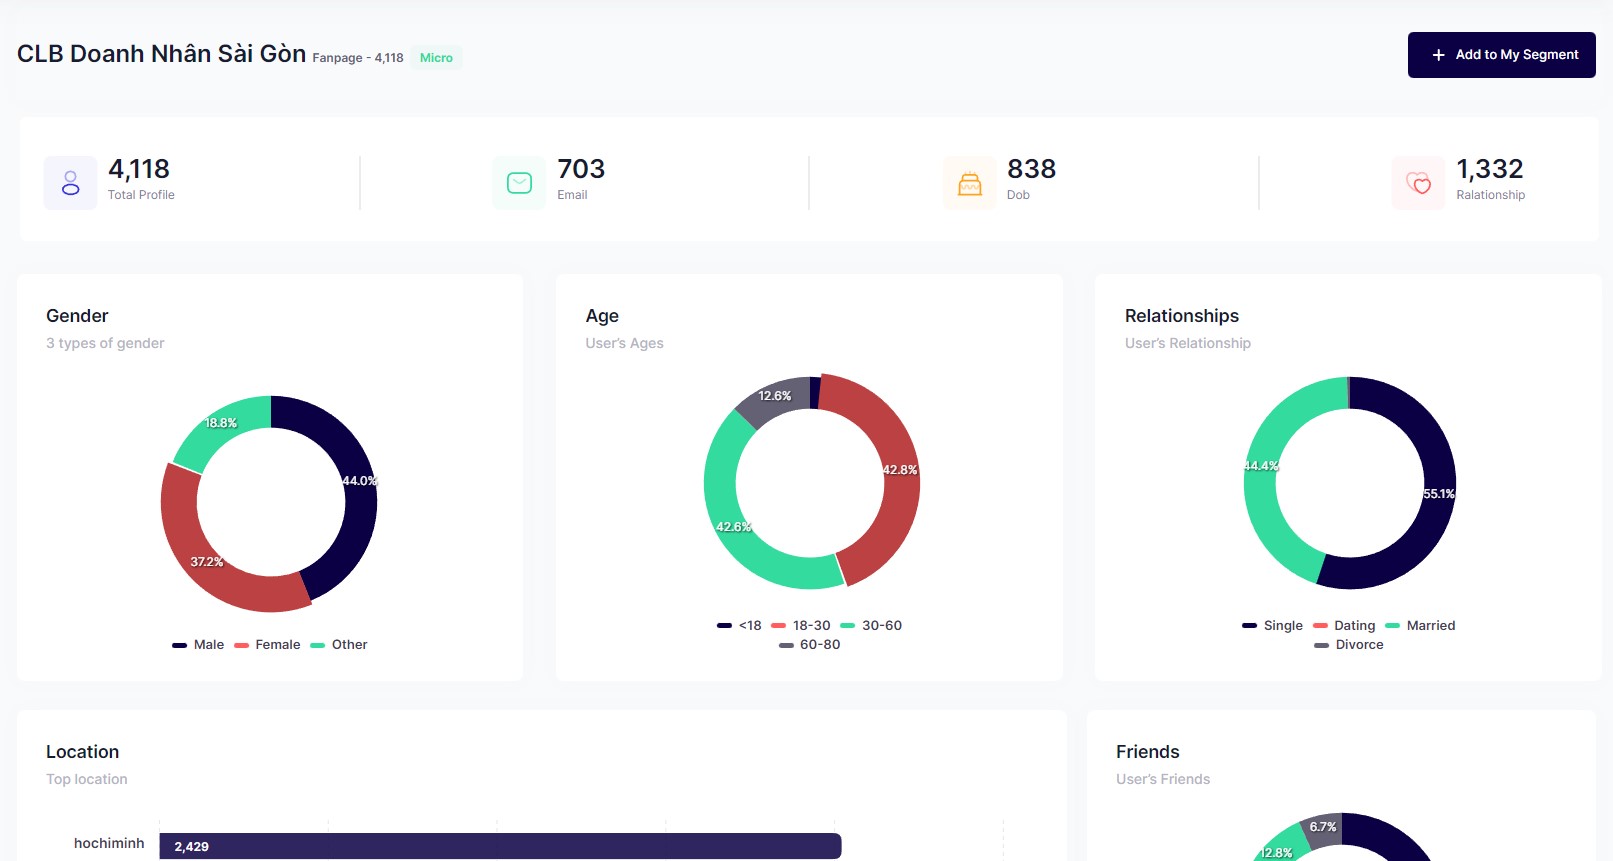
Task: Click the Fanpage - 4,118 label
Action: click(358, 58)
